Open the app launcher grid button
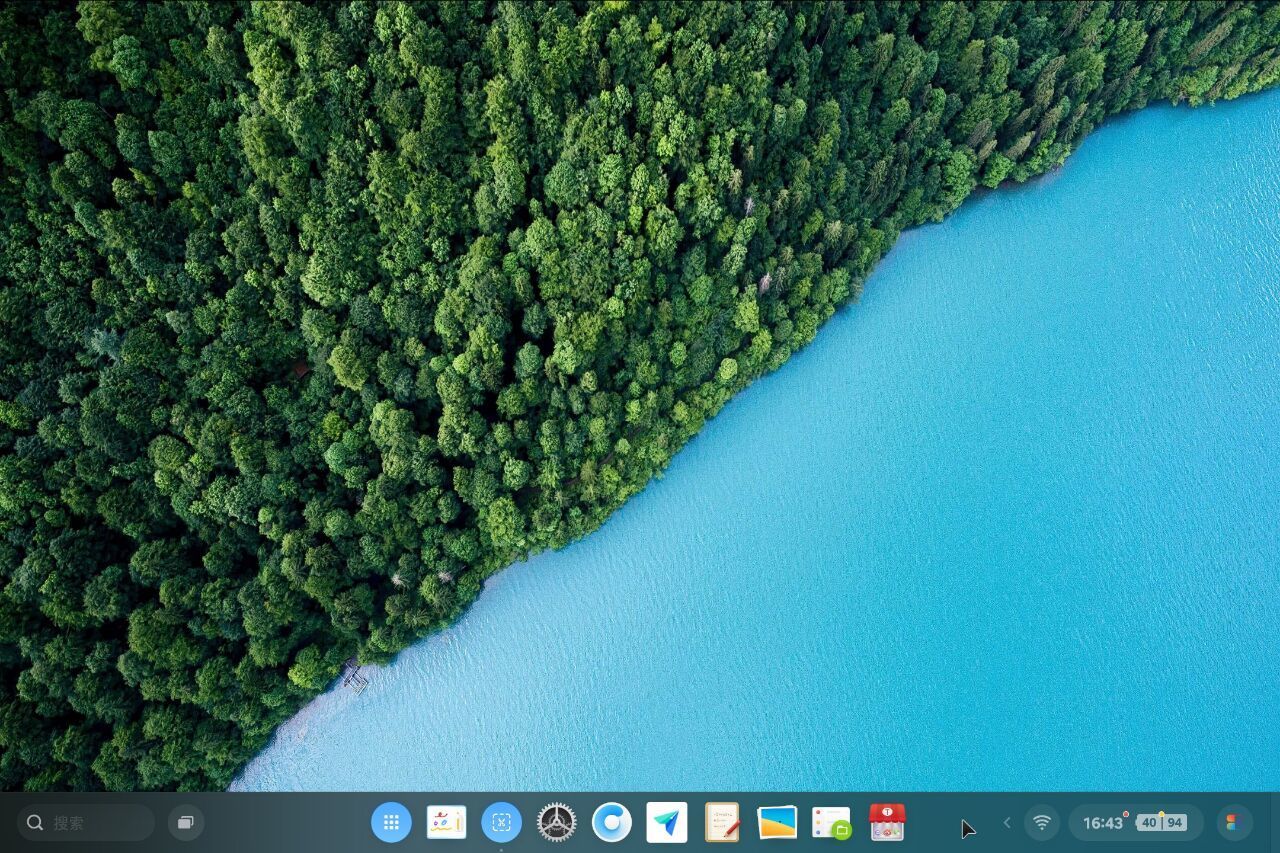Image resolution: width=1280 pixels, height=853 pixels. click(x=391, y=823)
